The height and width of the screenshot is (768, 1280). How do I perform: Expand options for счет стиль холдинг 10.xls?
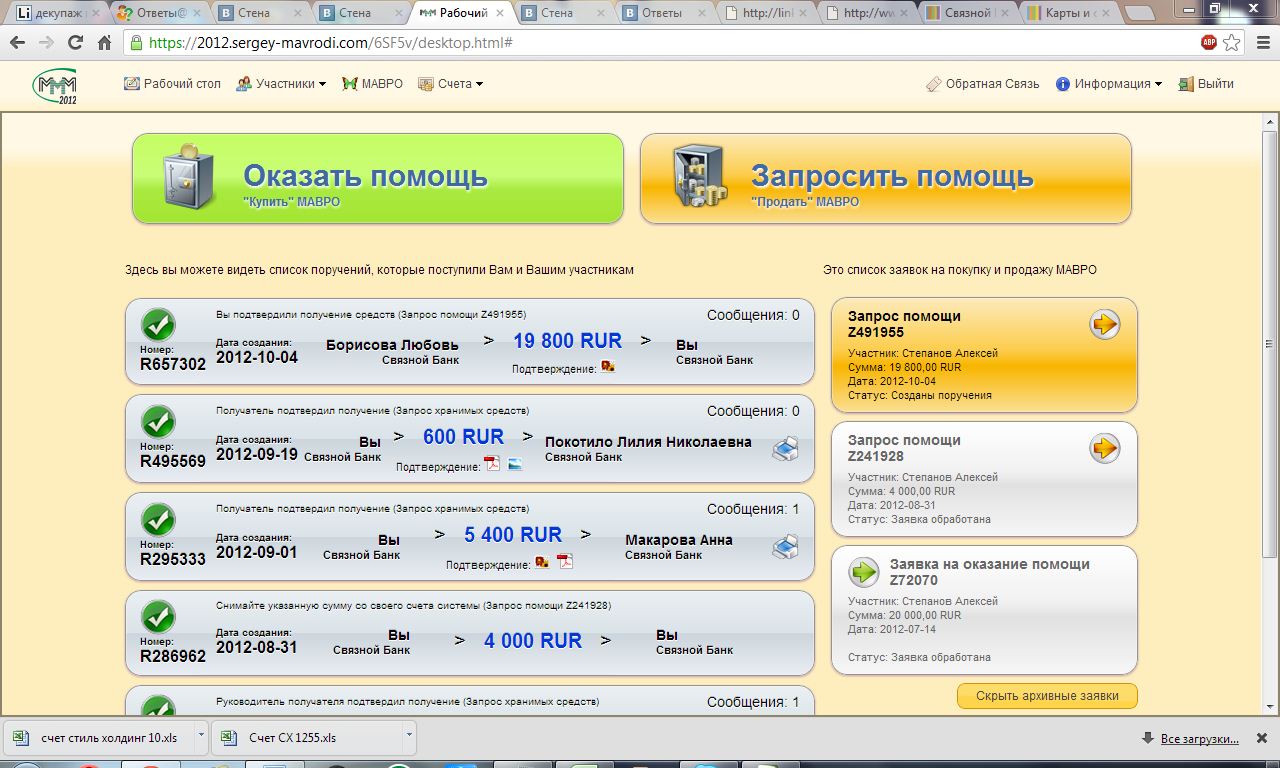pyautogui.click(x=202, y=738)
